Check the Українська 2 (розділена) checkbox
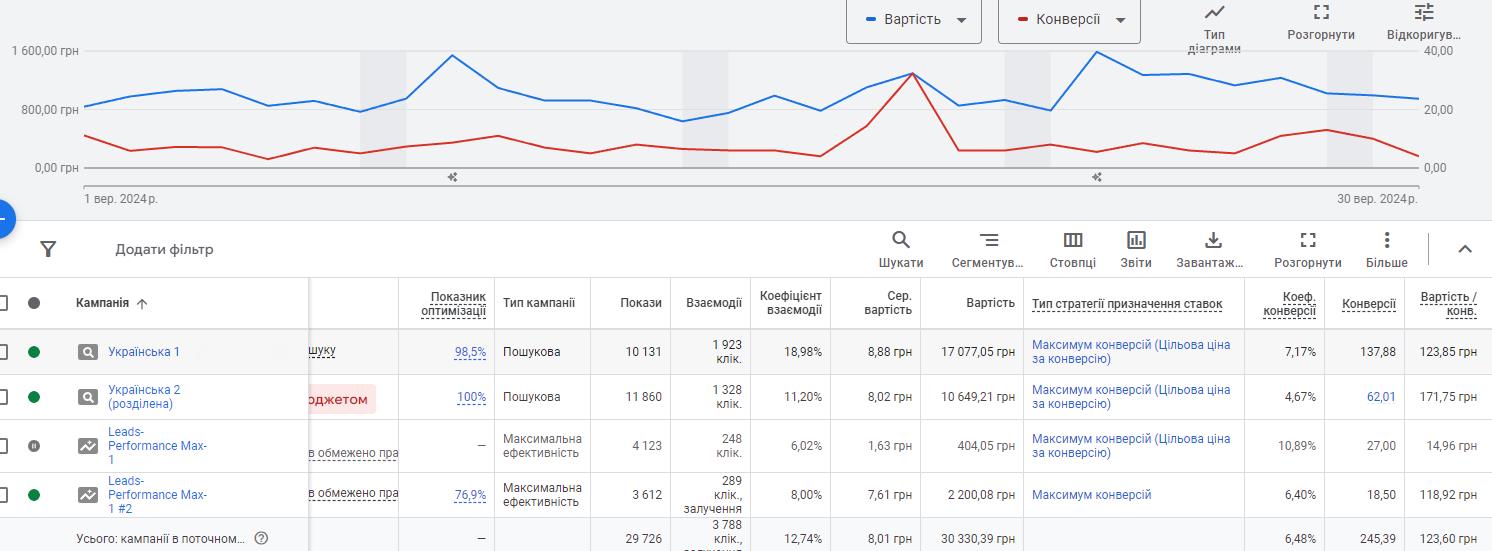The height and width of the screenshot is (551, 1492). click(3, 397)
